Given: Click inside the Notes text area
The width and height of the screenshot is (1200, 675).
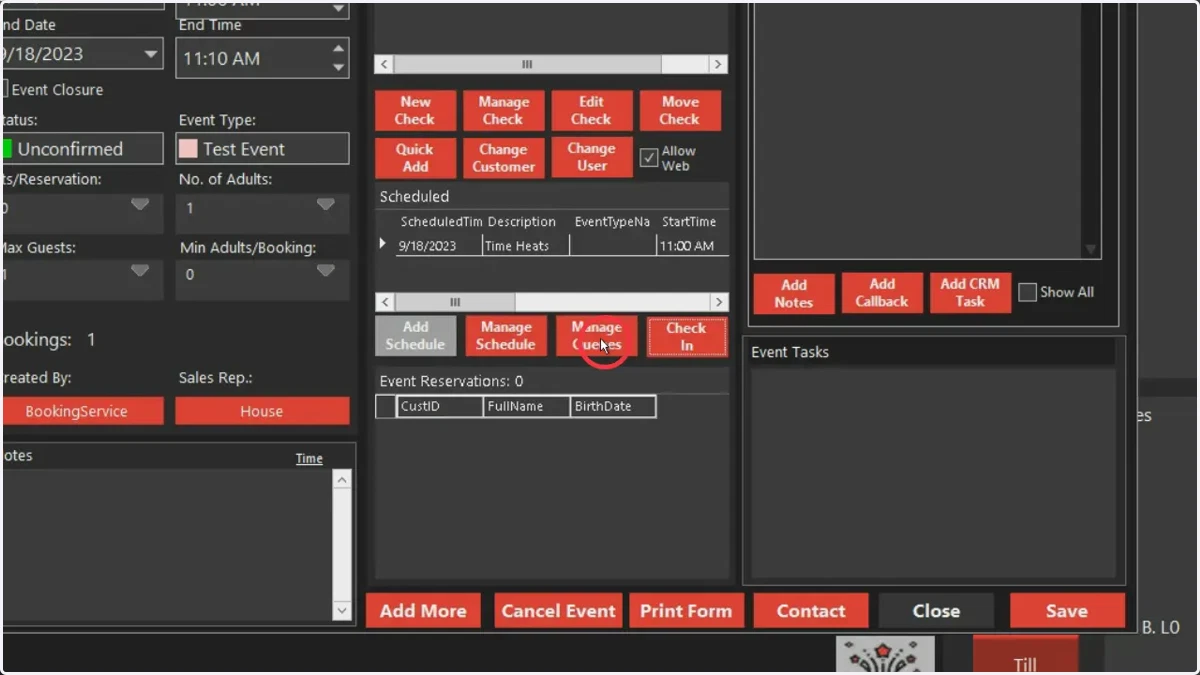Looking at the screenshot, I should pos(167,545).
